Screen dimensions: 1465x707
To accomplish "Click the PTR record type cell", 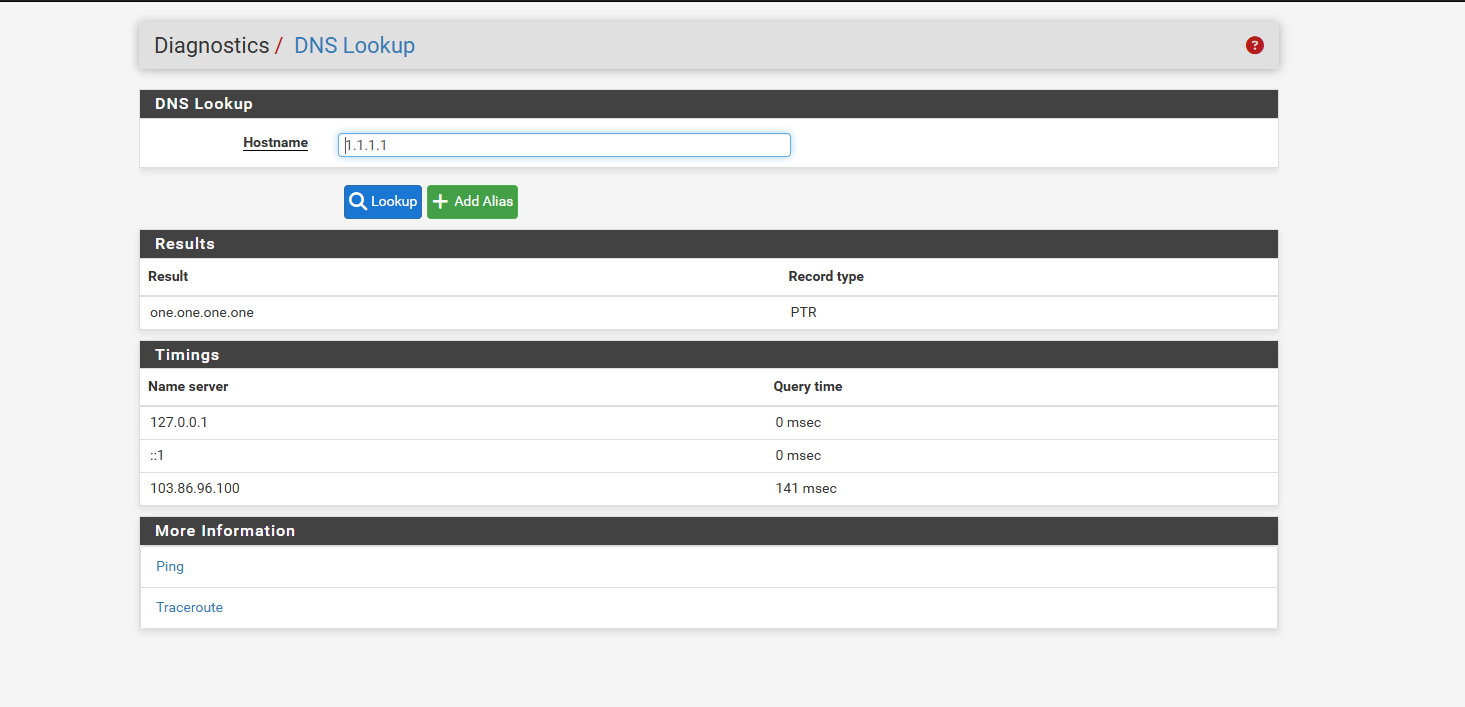I will click(x=803, y=312).
